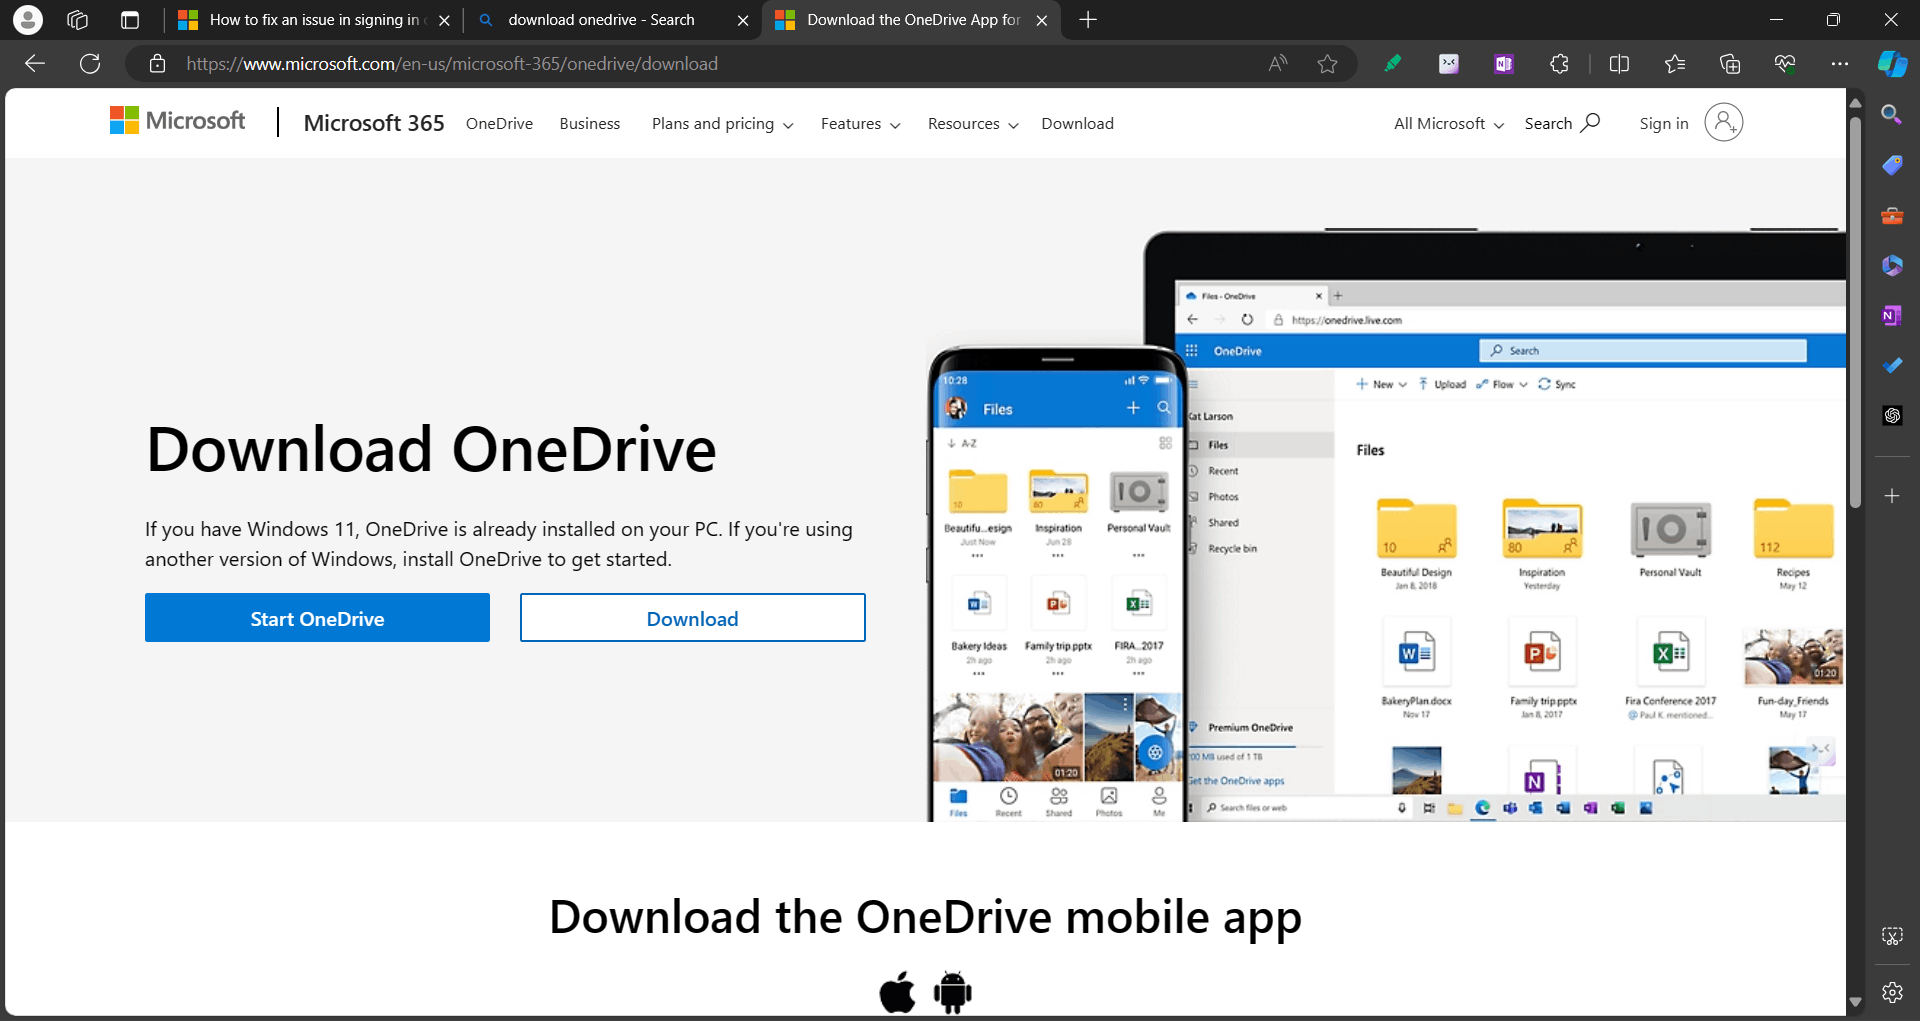
Task: Open OneNote in the sidebar
Action: point(1891,314)
